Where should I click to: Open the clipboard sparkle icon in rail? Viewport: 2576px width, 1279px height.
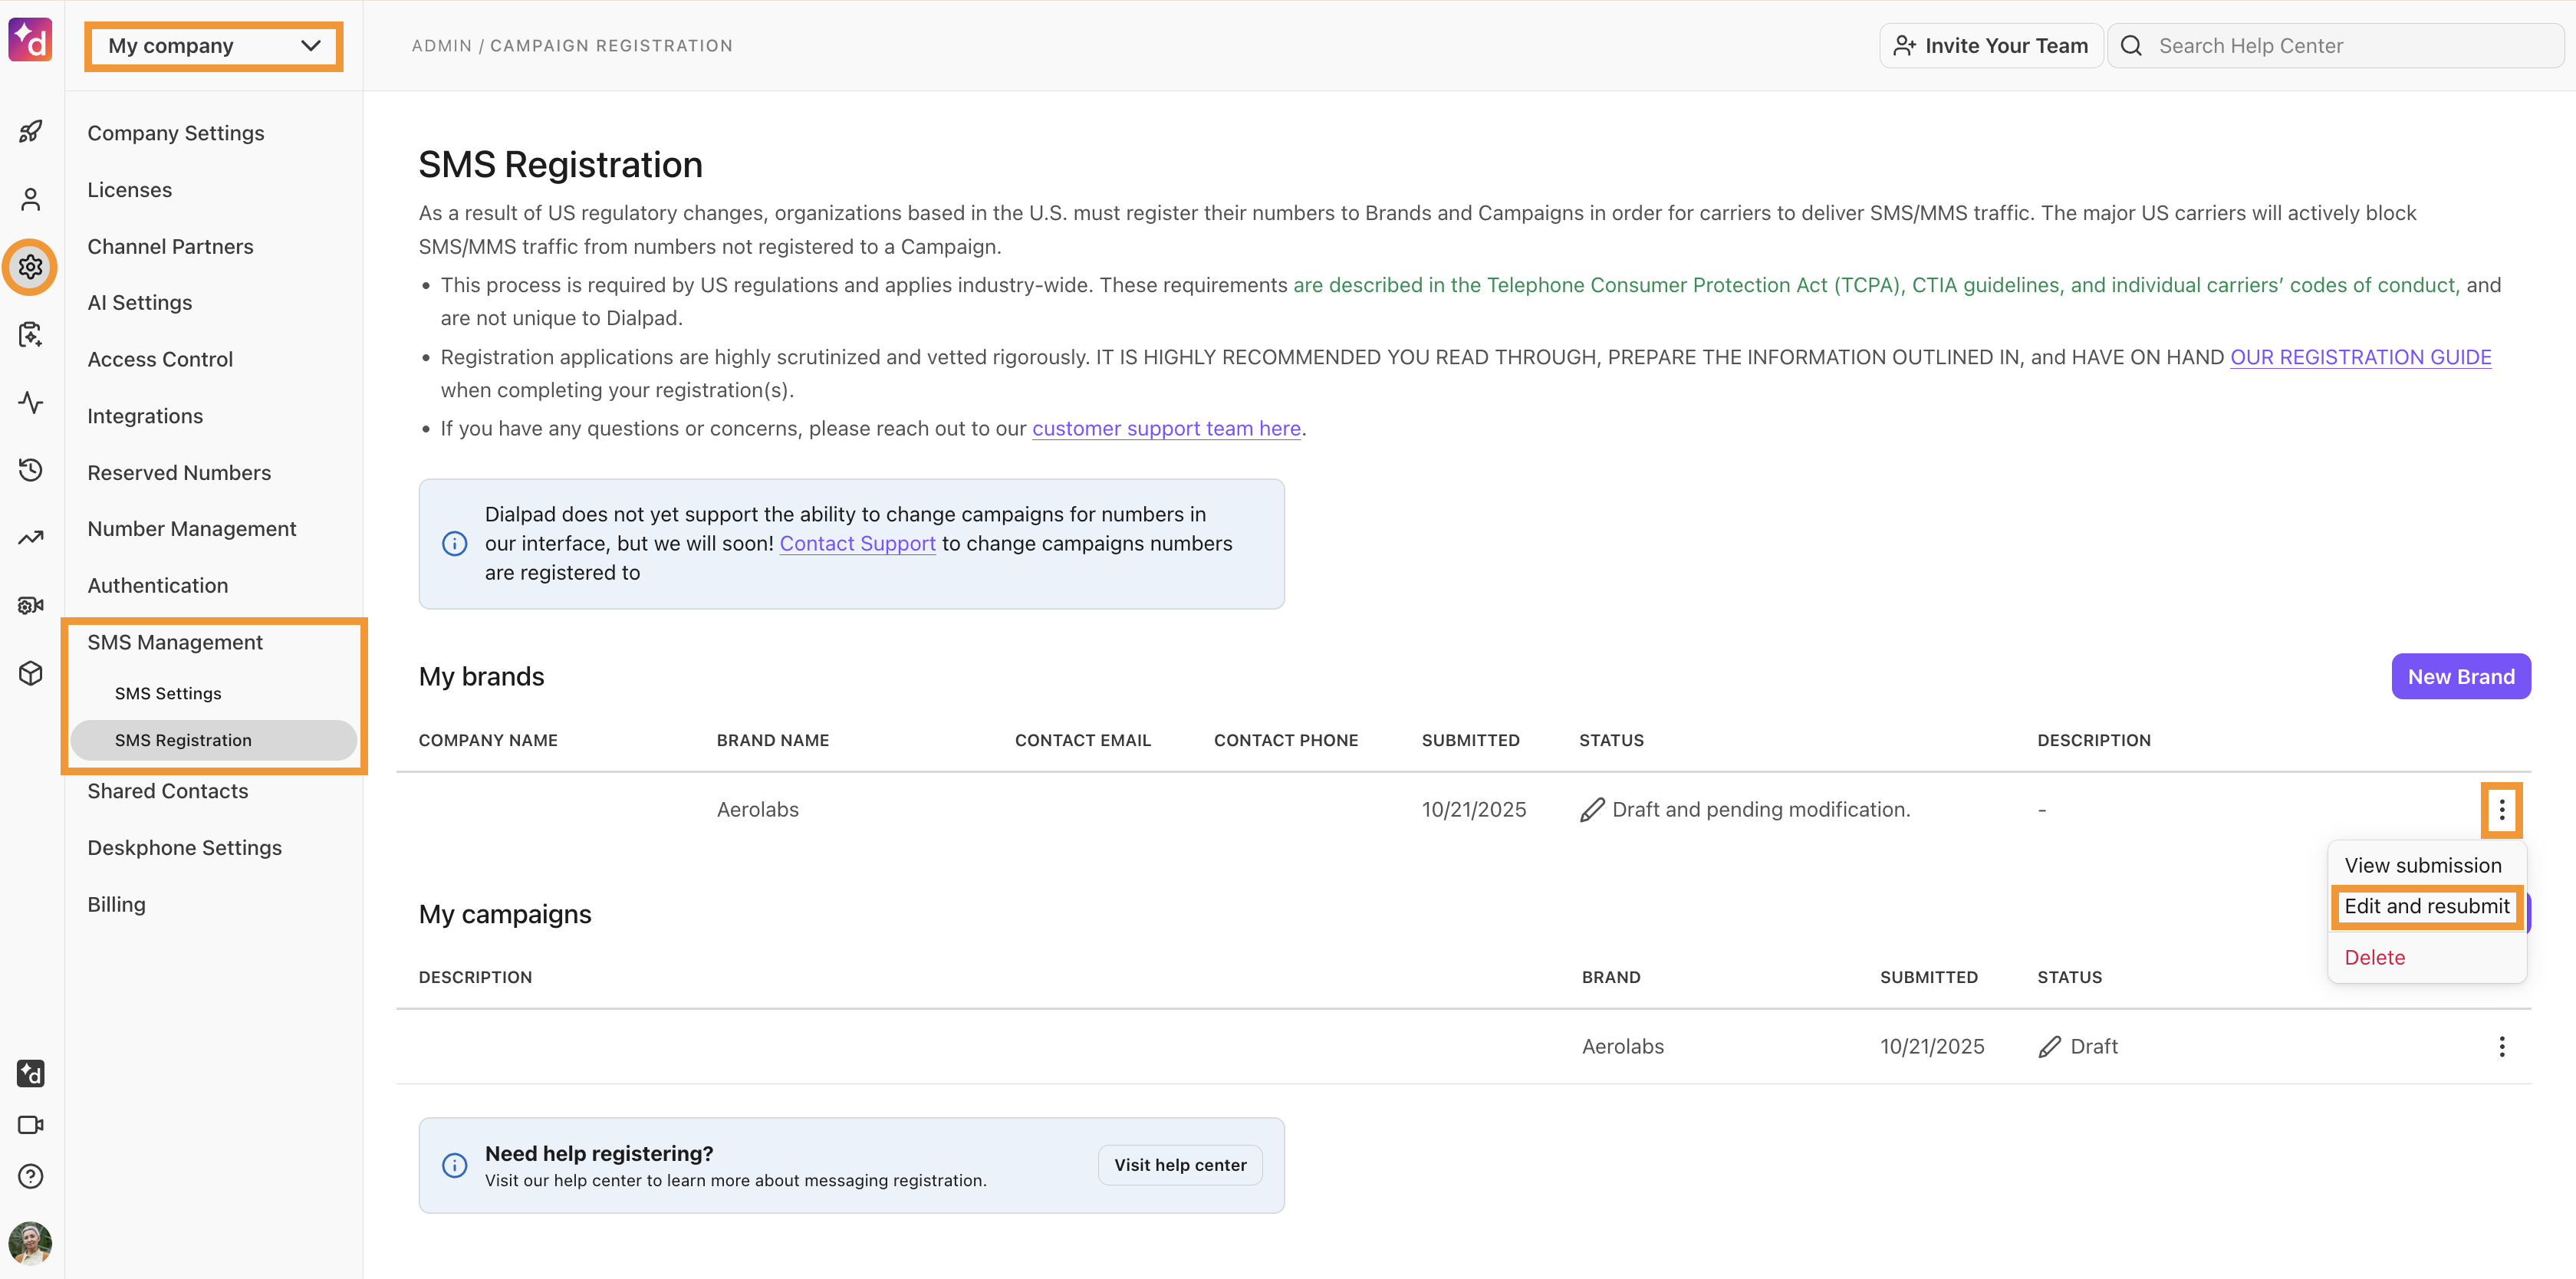tap(31, 334)
